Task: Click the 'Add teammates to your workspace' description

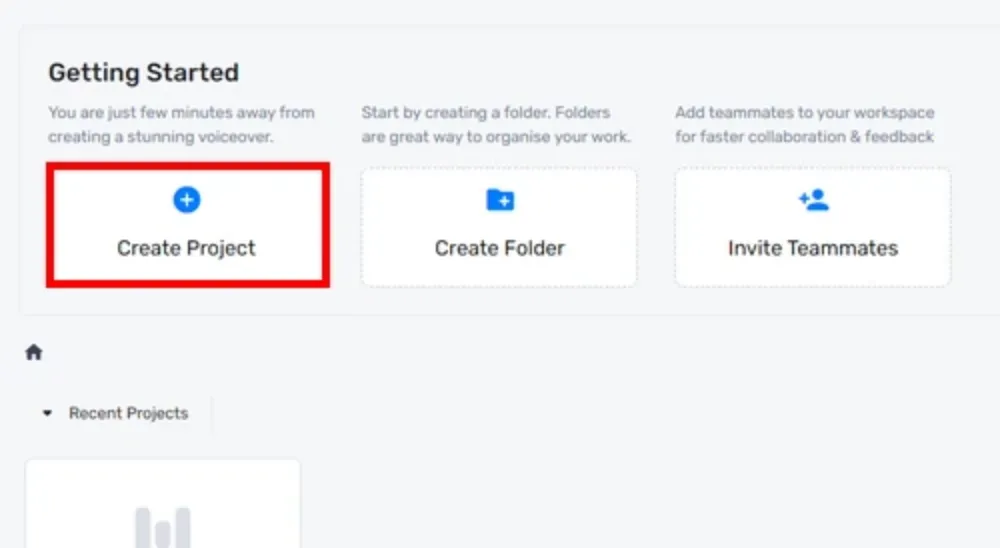Action: (805, 113)
